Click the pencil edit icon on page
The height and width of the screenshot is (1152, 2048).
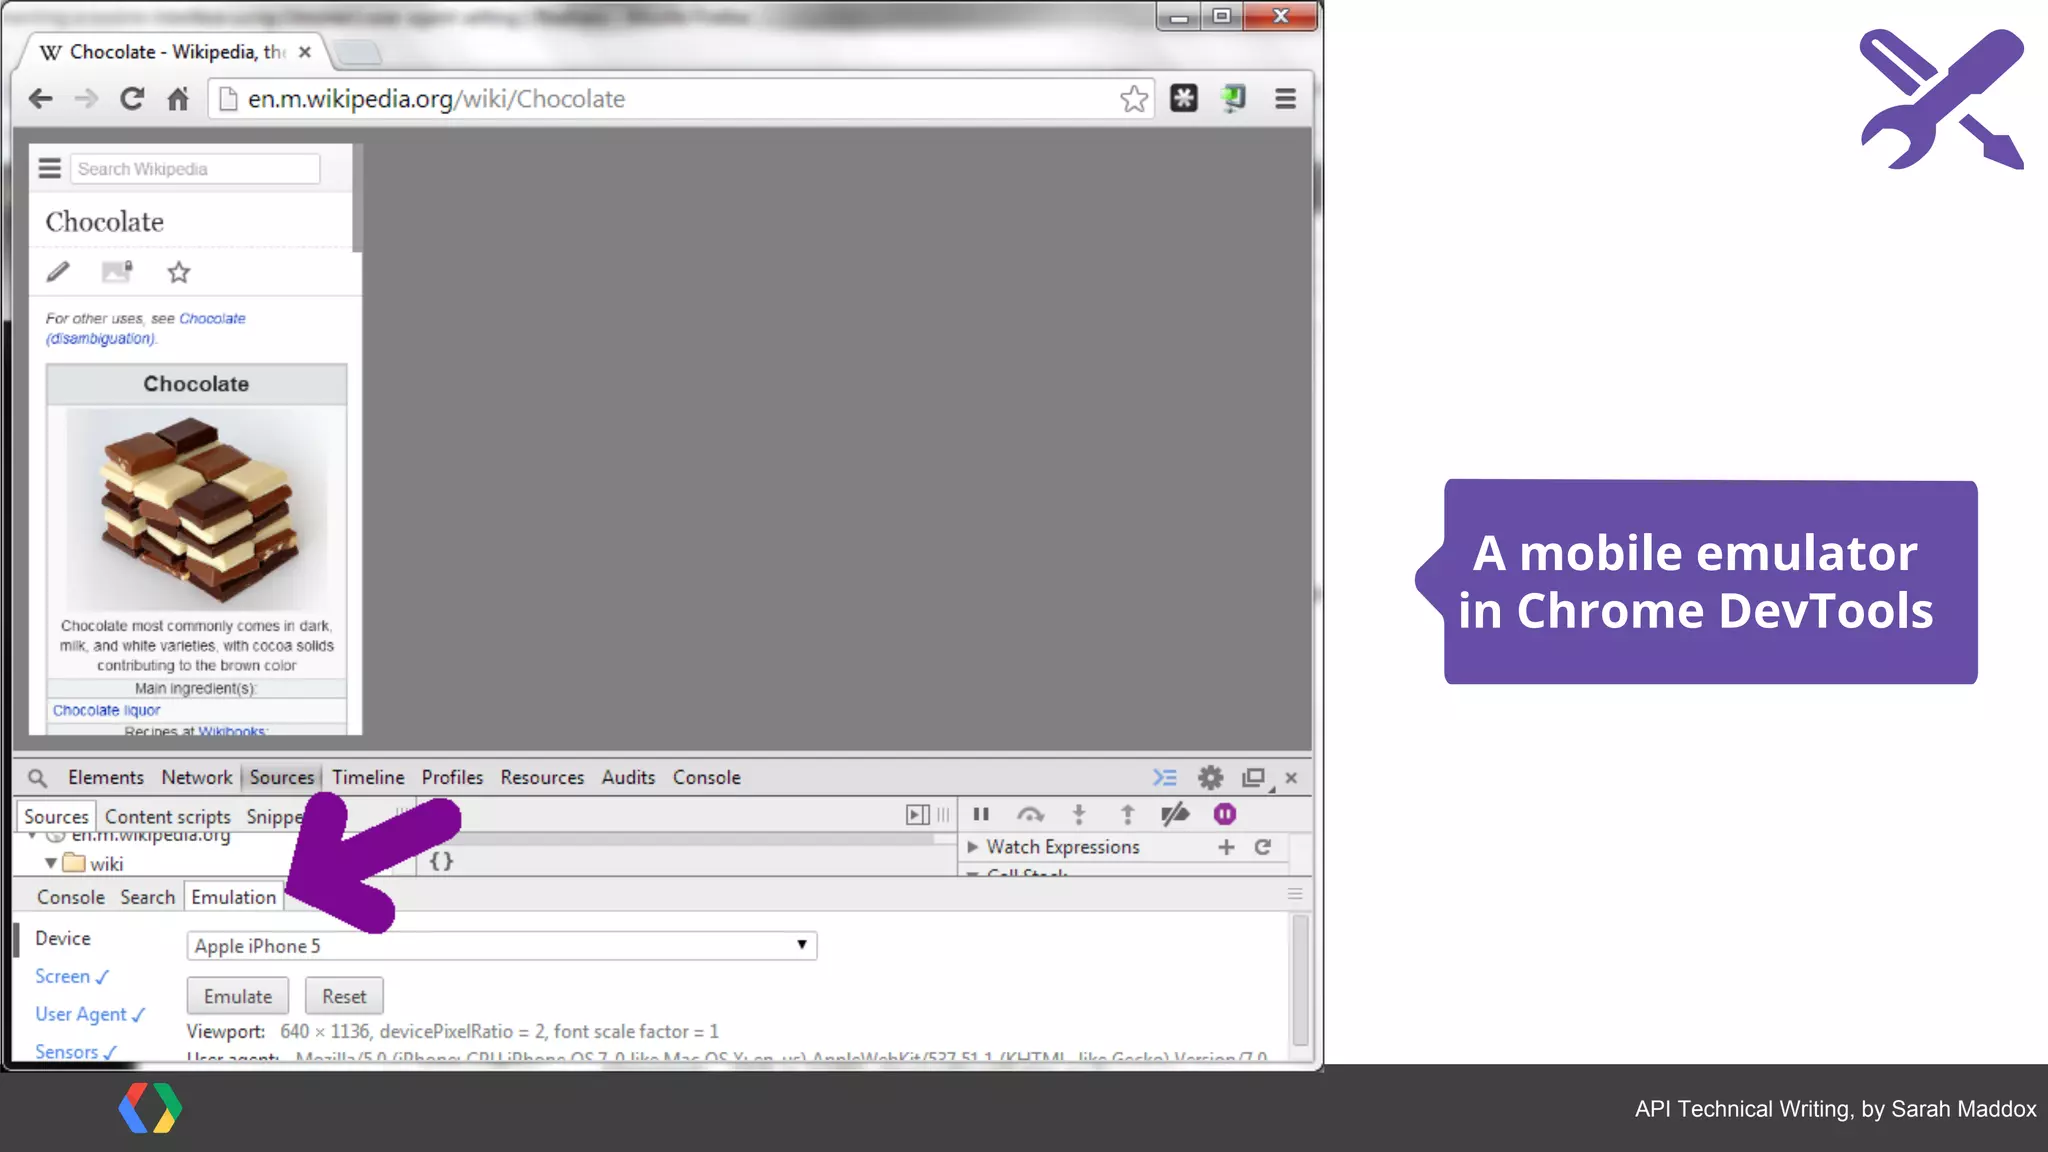pos(58,272)
